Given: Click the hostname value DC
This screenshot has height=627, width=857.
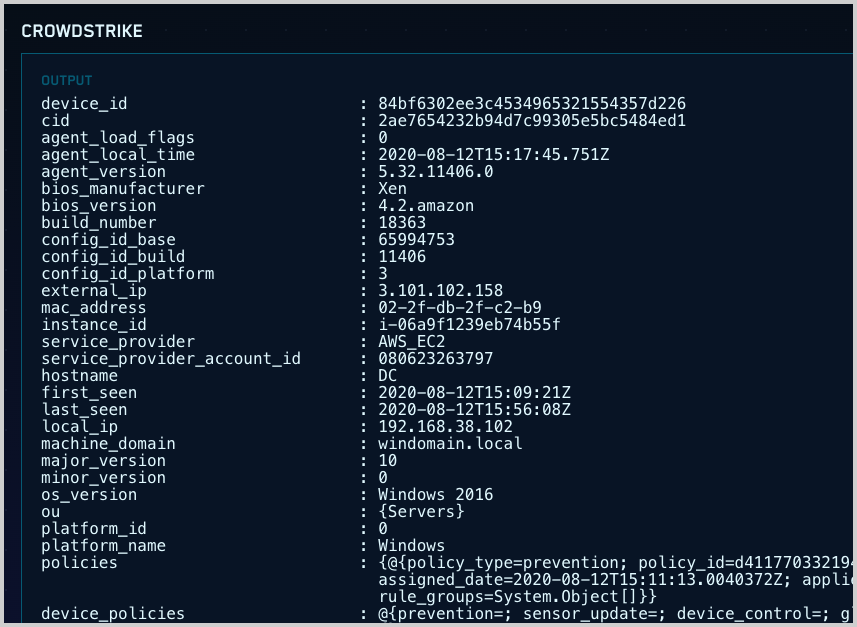Looking at the screenshot, I should [388, 376].
